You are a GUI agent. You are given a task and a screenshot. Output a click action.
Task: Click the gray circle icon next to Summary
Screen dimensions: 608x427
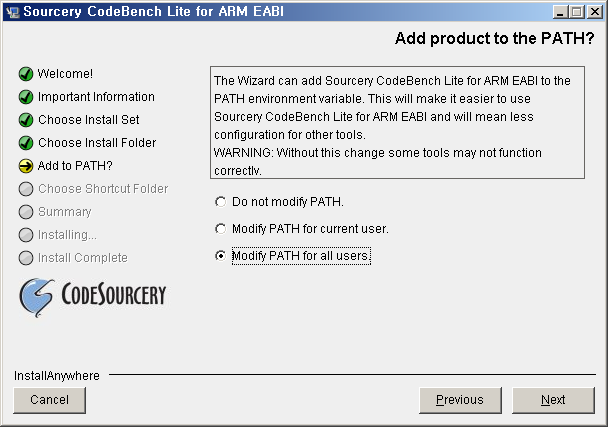[26, 212]
